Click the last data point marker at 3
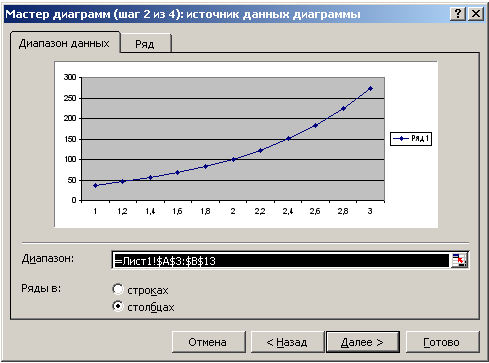The image size is (489, 363). [x=370, y=88]
